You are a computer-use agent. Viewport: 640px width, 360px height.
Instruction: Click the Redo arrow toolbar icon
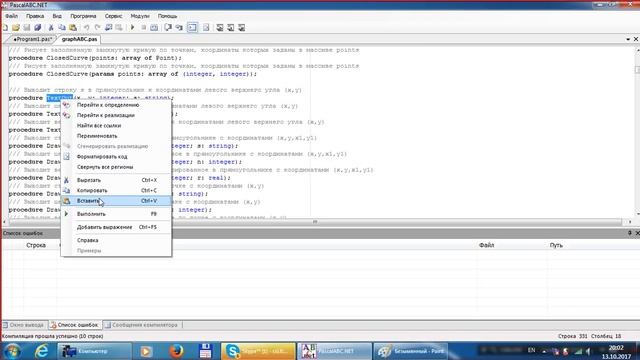click(97, 28)
